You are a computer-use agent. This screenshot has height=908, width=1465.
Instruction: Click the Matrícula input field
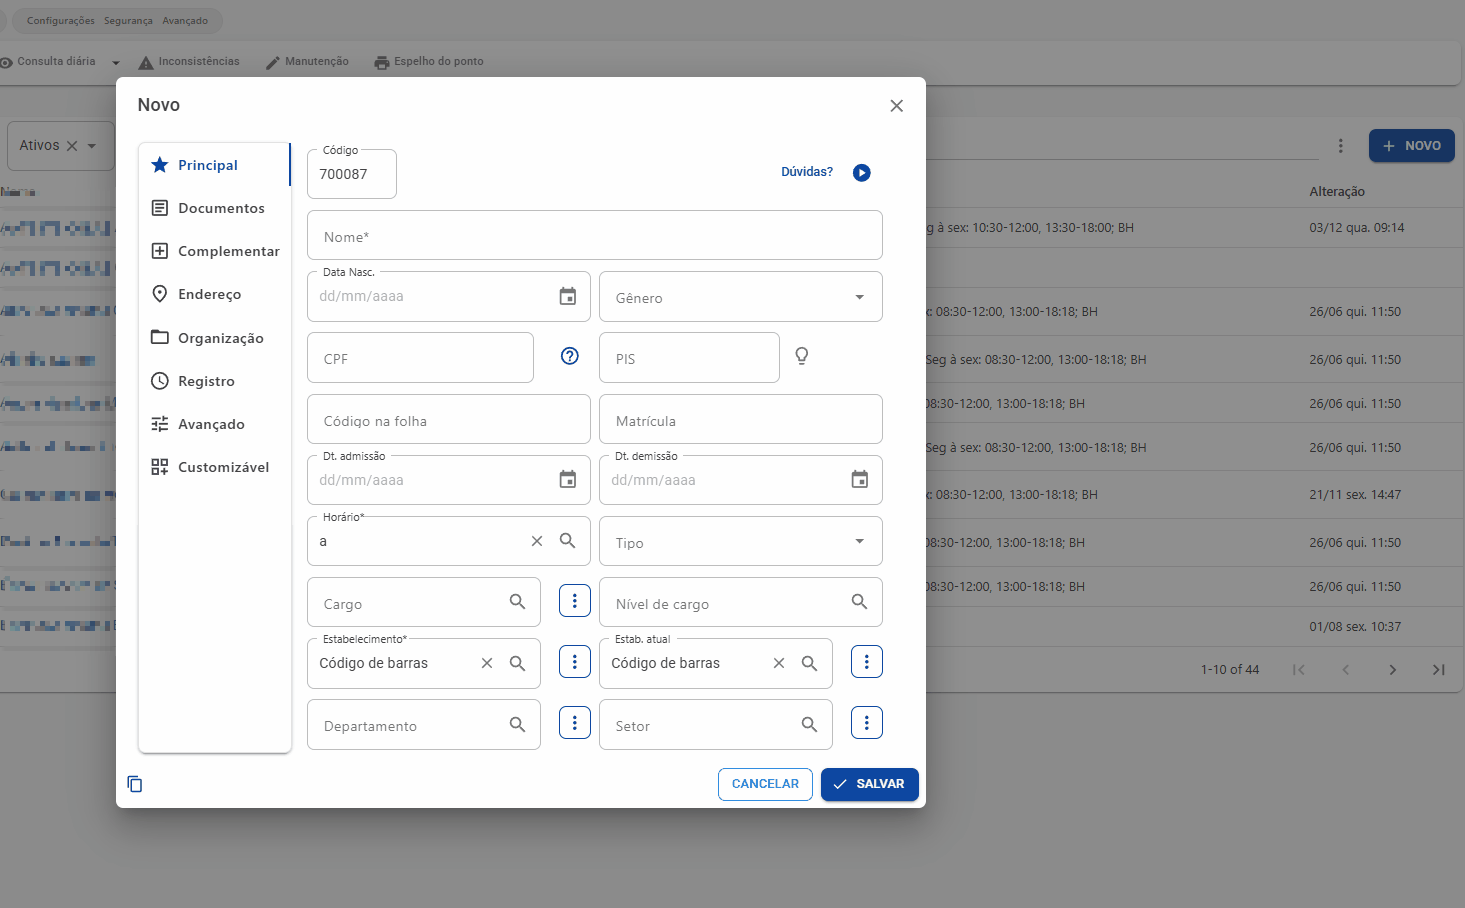pyautogui.click(x=740, y=420)
